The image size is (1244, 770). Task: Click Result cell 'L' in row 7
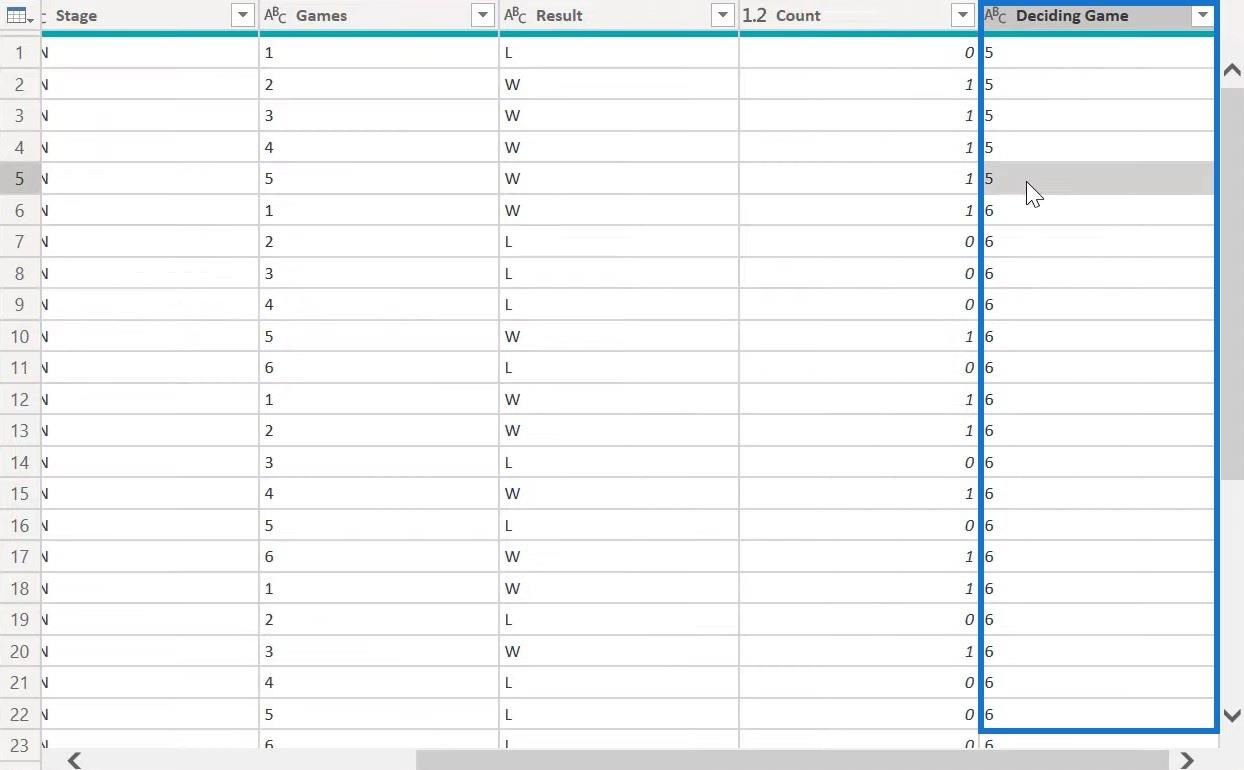click(x=619, y=242)
